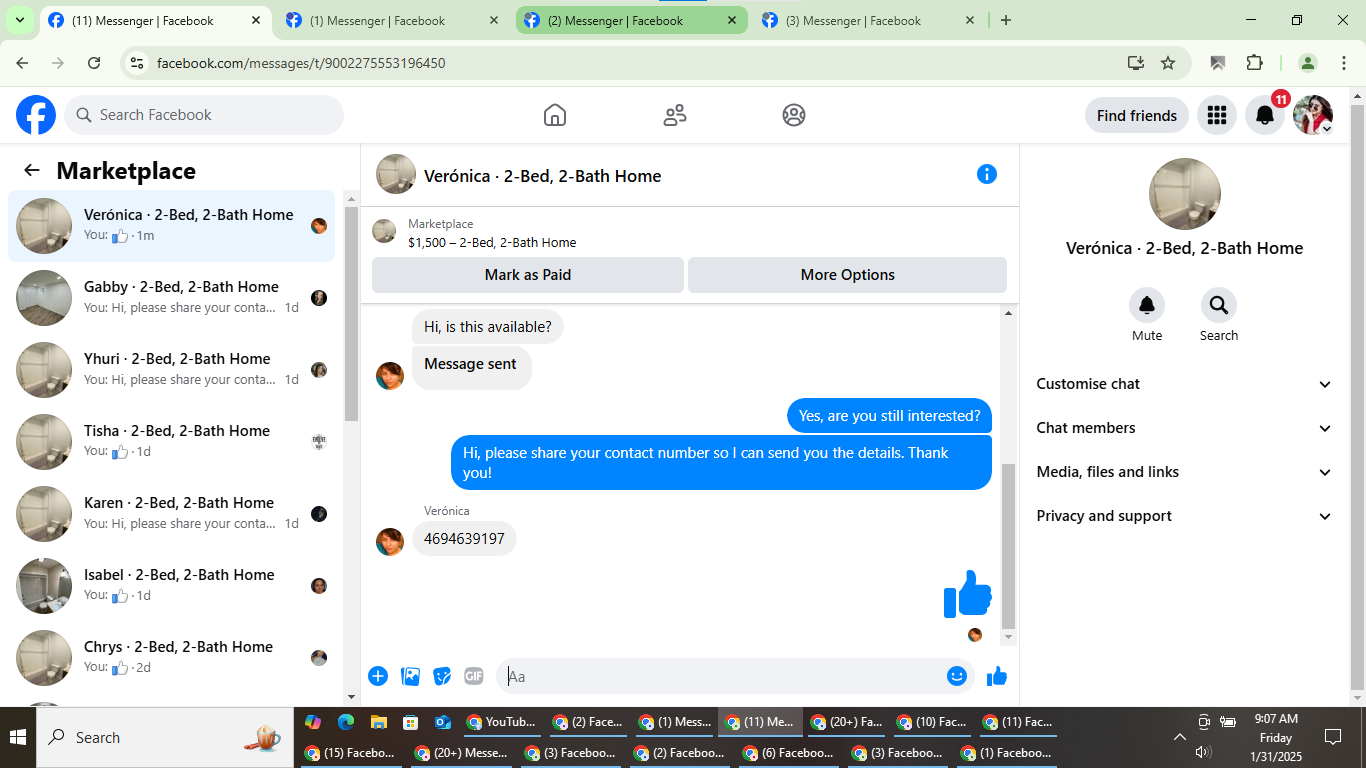The image size is (1366, 768).
Task: Click the chat messages scrollbar
Action: [x=1008, y=546]
